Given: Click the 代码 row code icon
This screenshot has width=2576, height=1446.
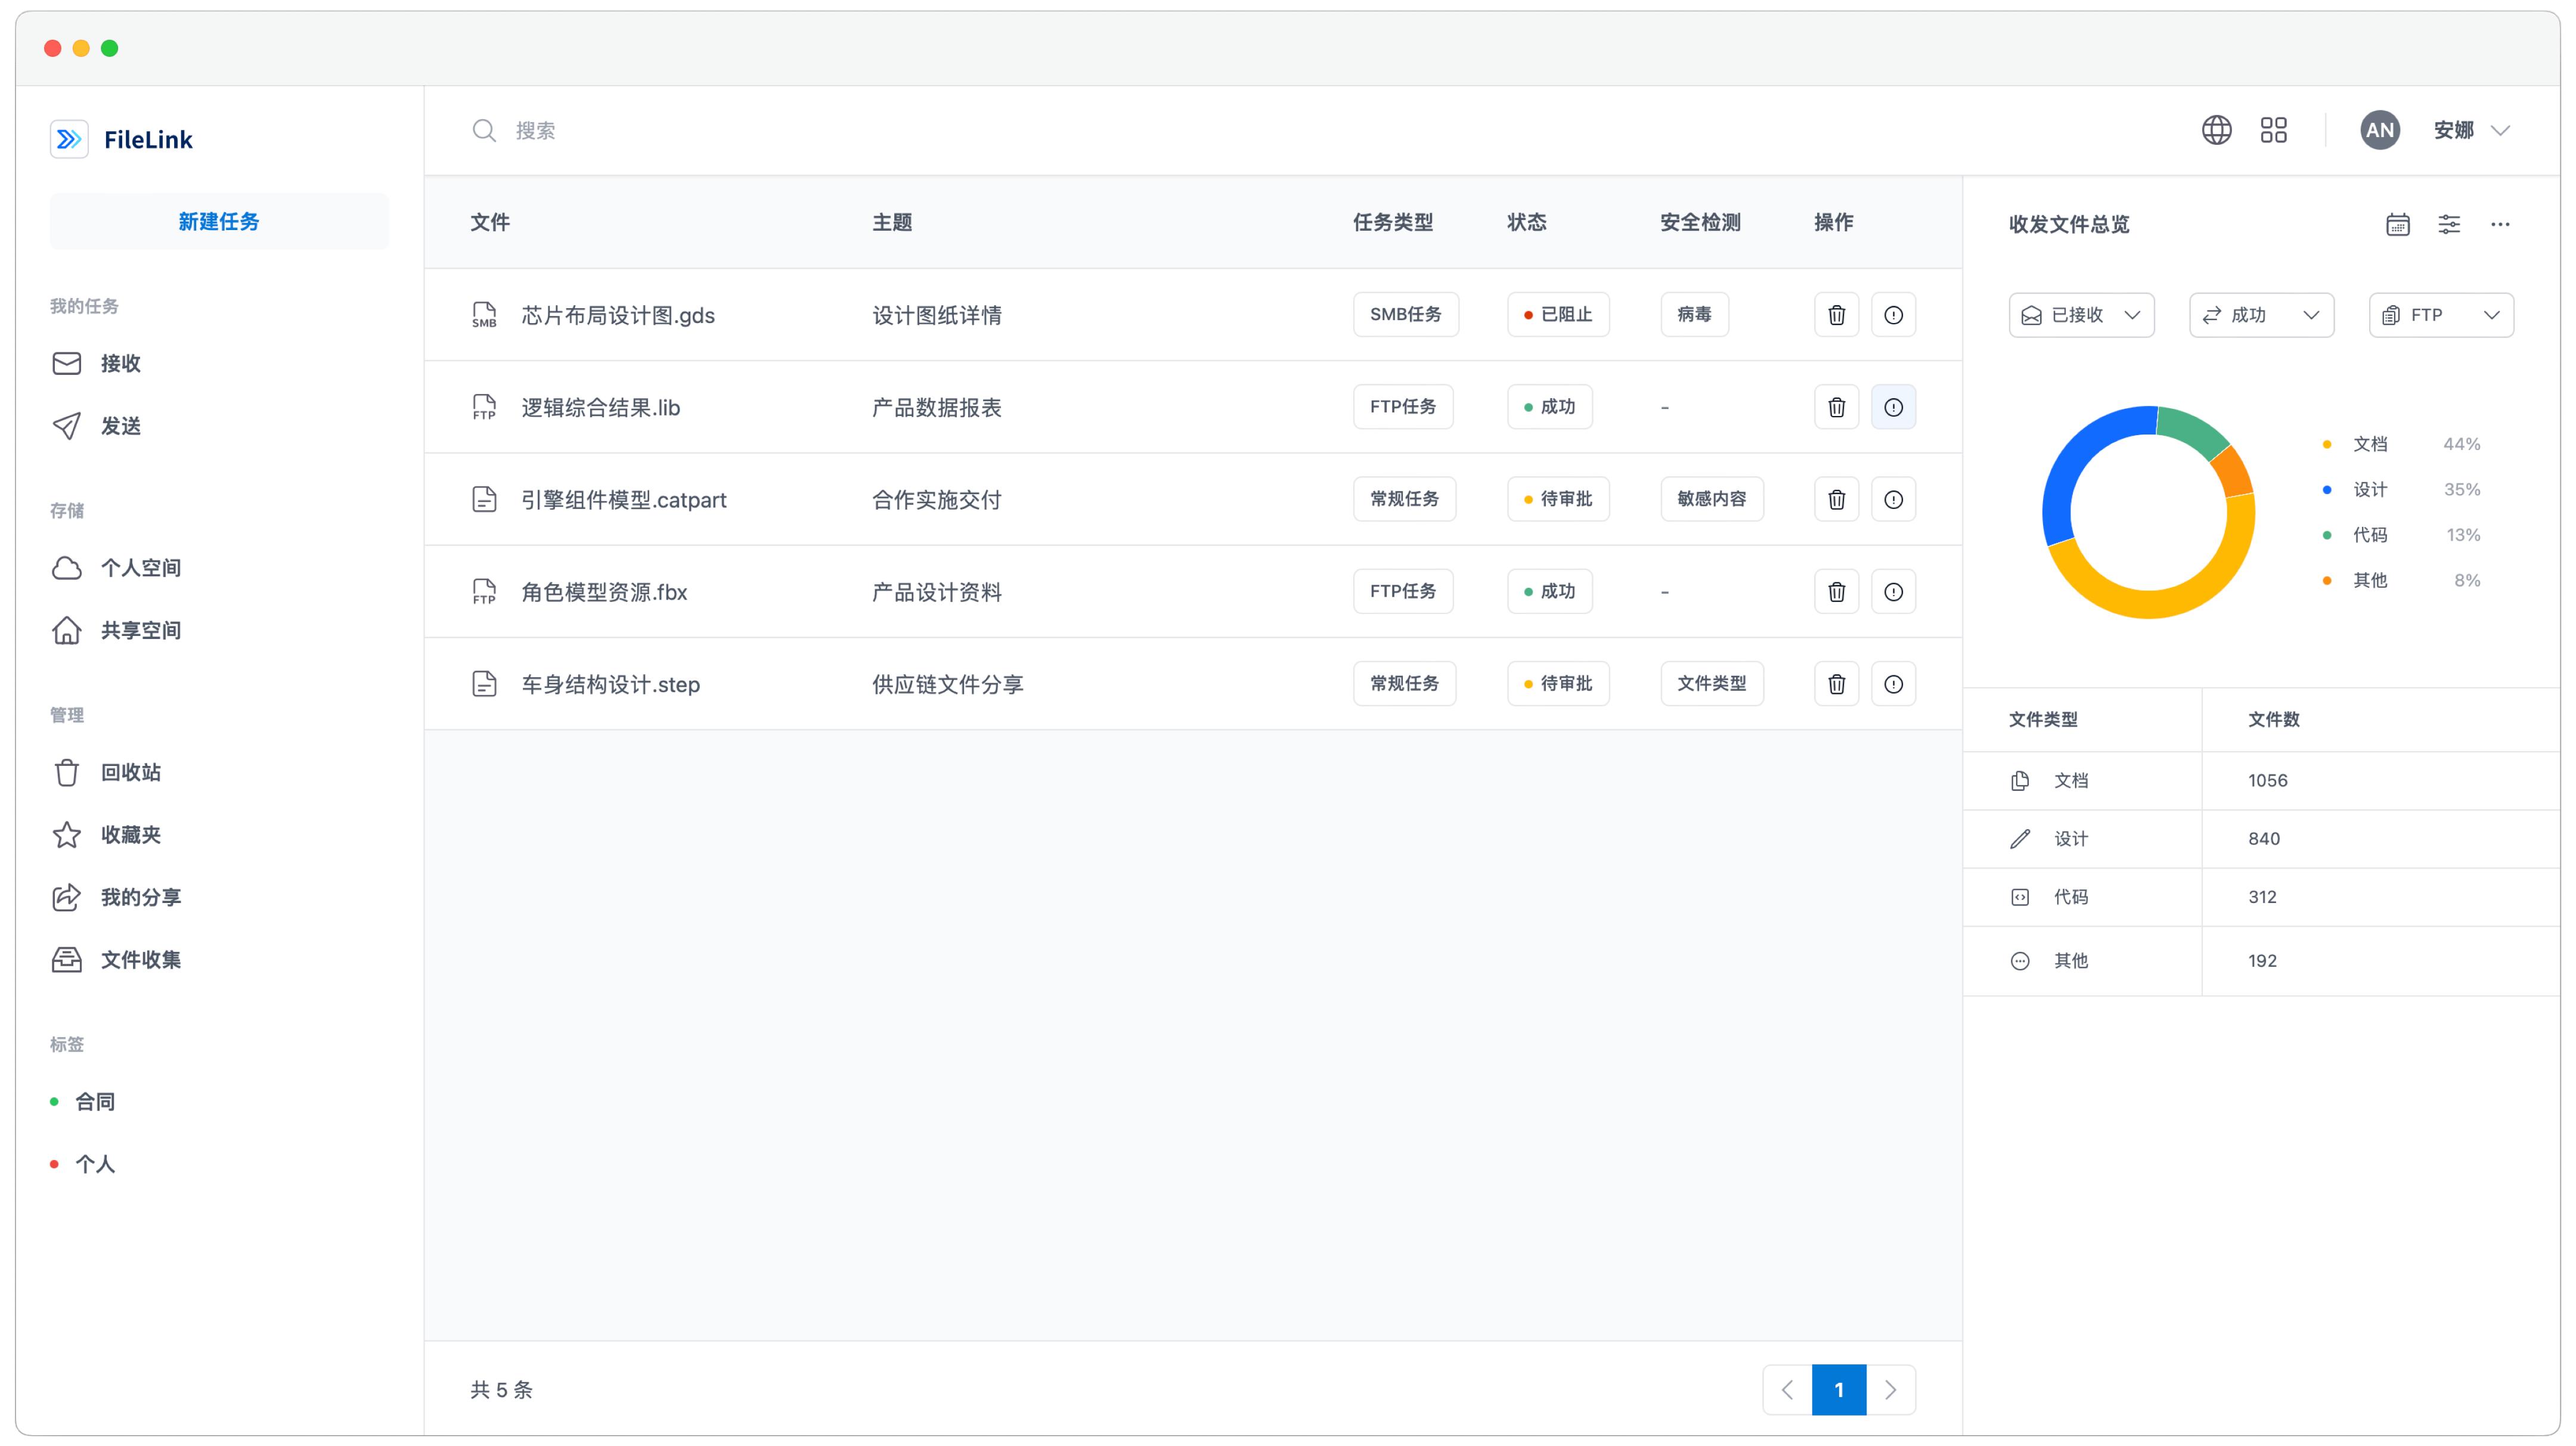Looking at the screenshot, I should click(2020, 897).
